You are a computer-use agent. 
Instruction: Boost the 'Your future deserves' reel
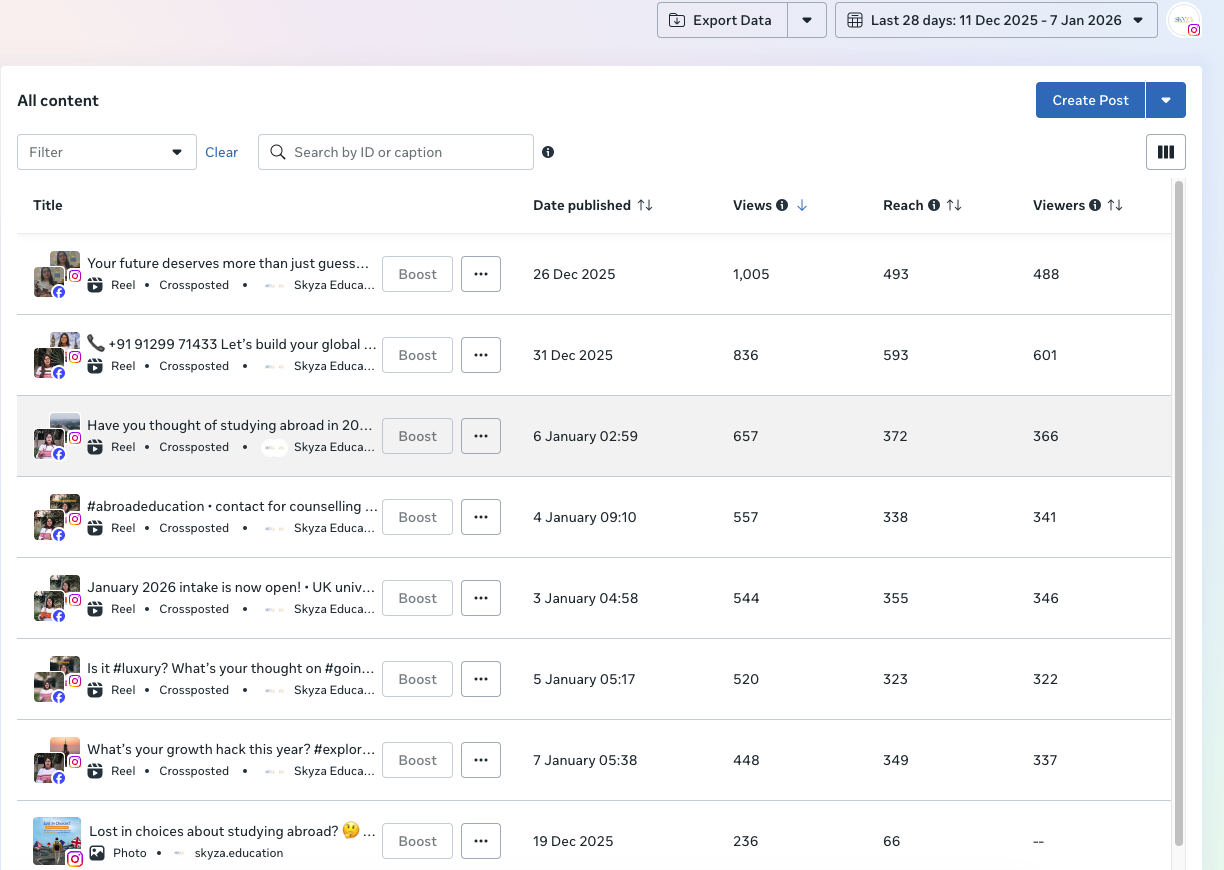pyautogui.click(x=418, y=274)
